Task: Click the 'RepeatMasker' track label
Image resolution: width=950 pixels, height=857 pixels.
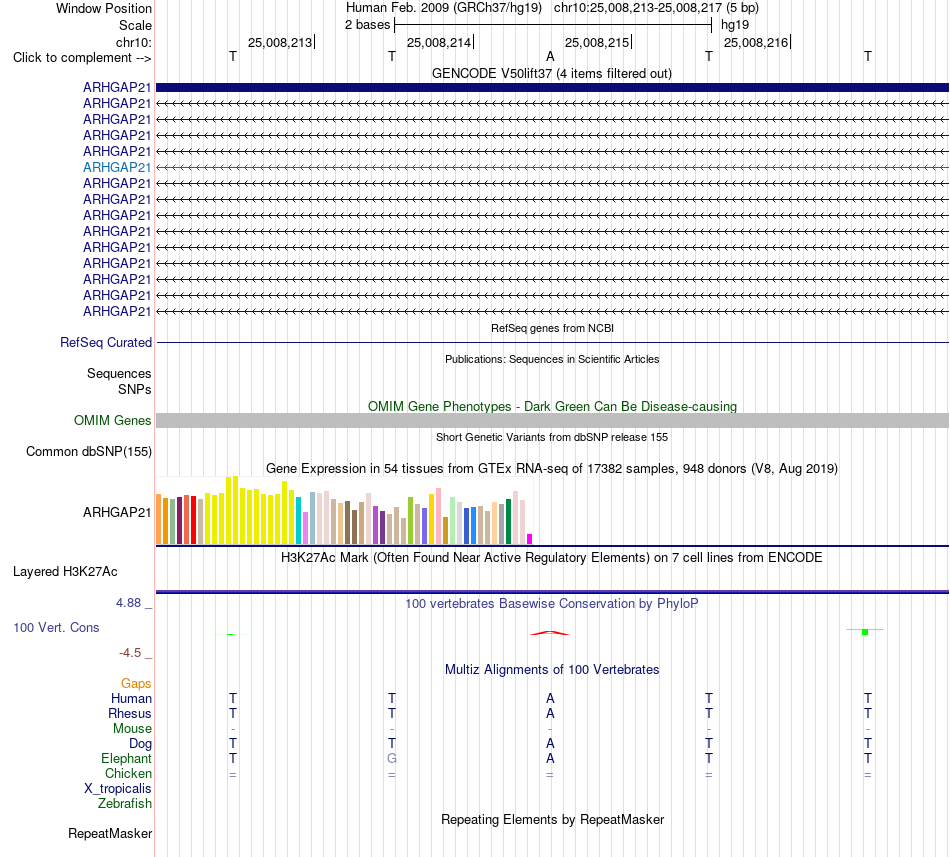Action: click(110, 833)
